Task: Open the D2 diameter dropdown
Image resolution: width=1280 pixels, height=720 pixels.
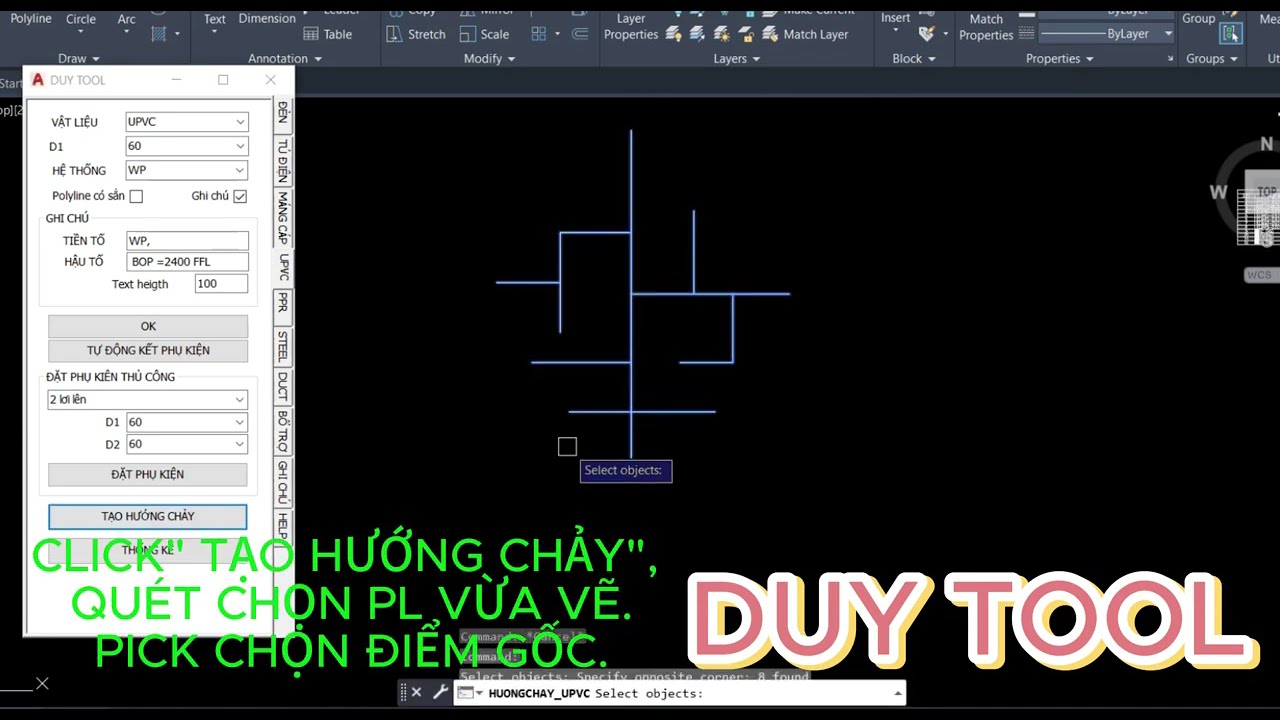Action: point(240,444)
